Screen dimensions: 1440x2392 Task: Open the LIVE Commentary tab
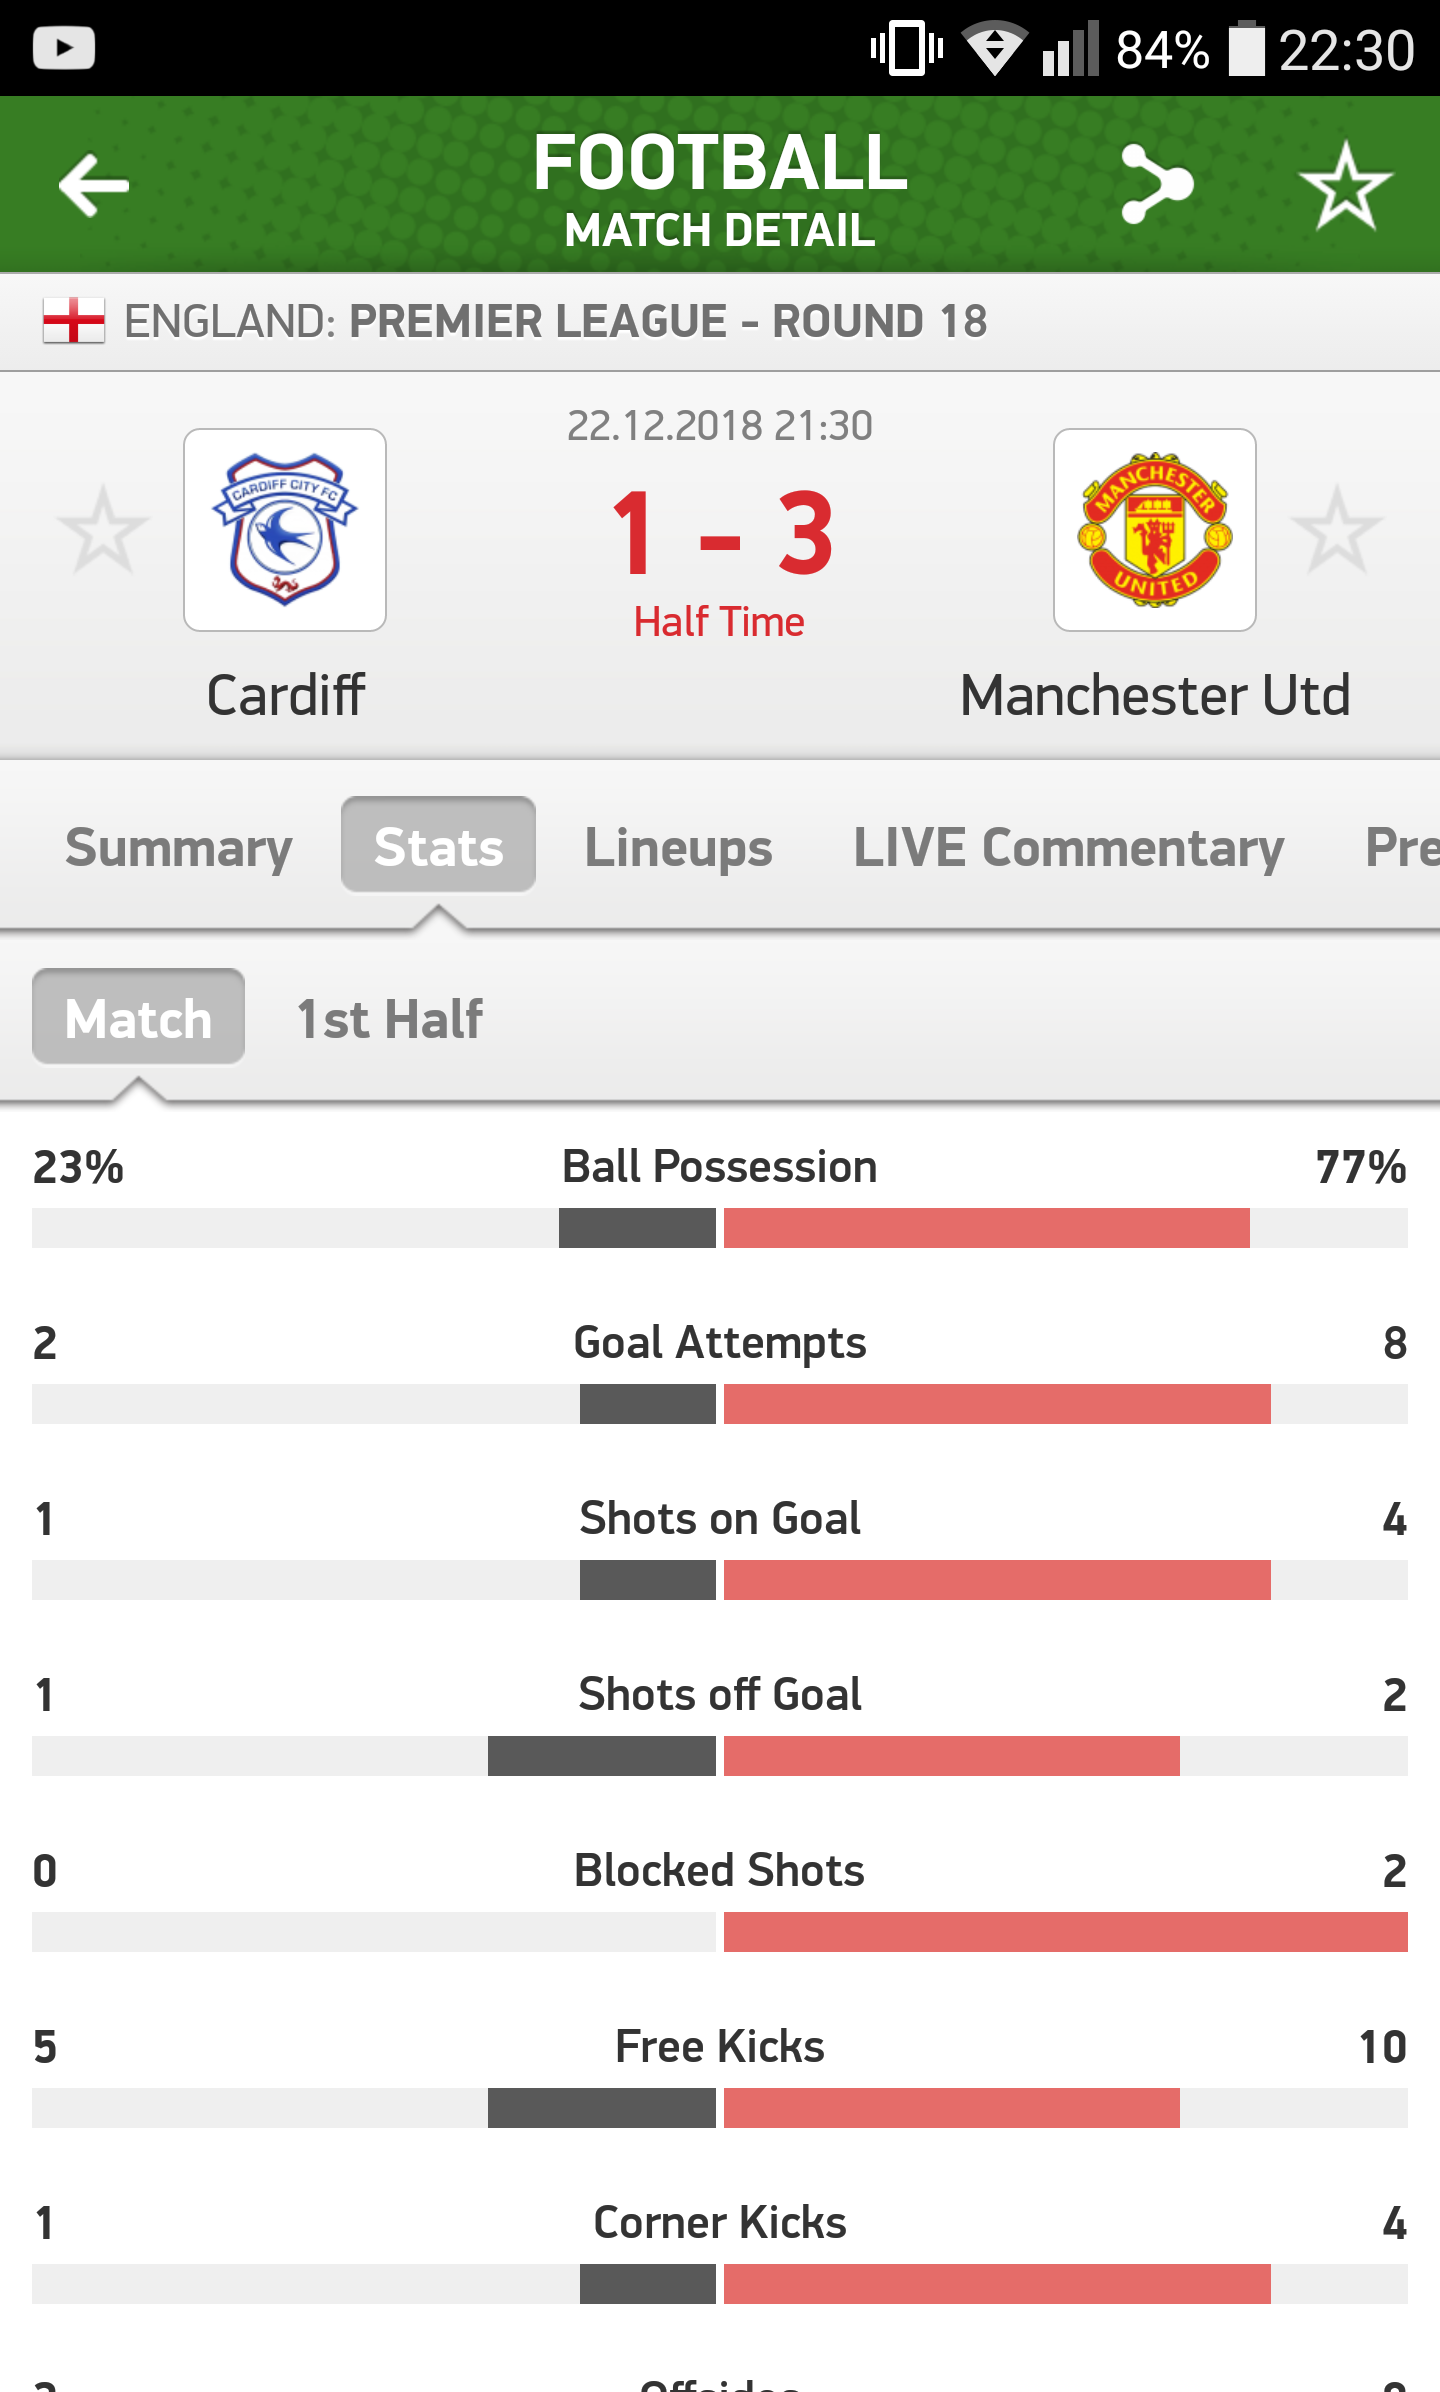pyautogui.click(x=1068, y=847)
